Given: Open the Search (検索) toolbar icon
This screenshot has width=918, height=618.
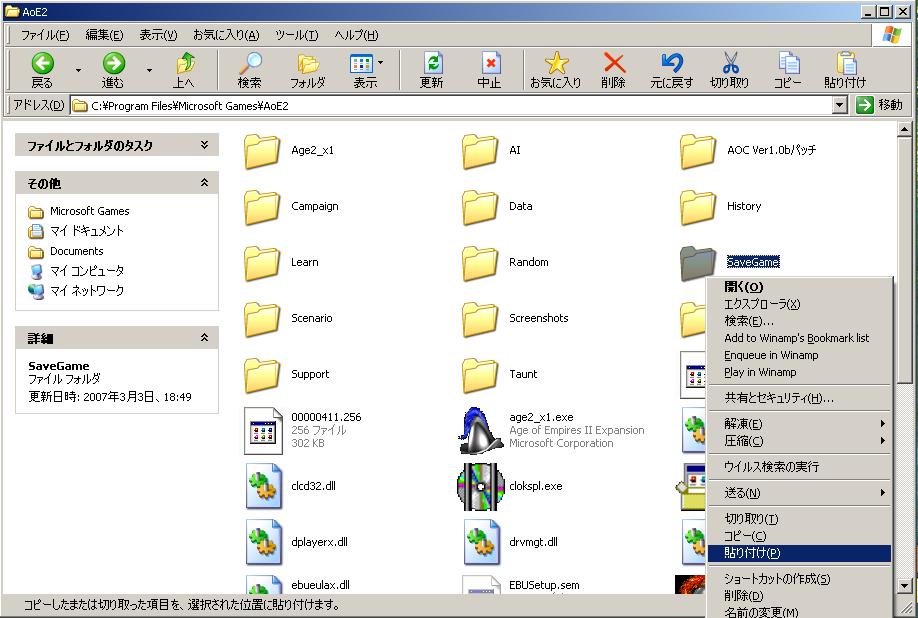Looking at the screenshot, I should point(251,70).
